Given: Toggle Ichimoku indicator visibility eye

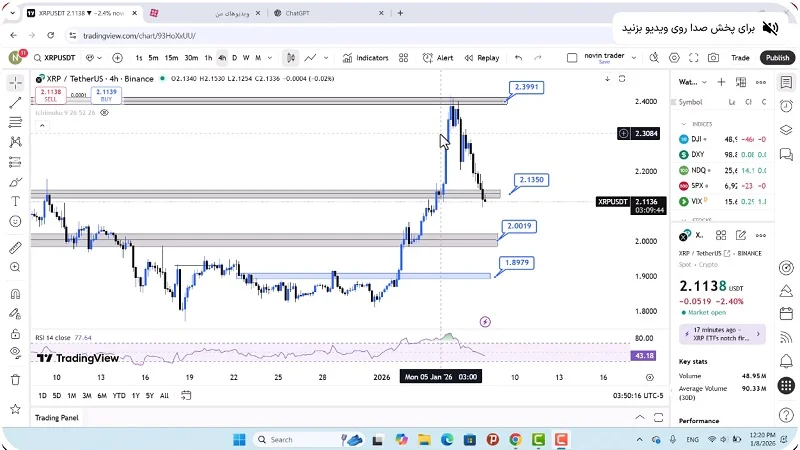Looking at the screenshot, I should 104,113.
